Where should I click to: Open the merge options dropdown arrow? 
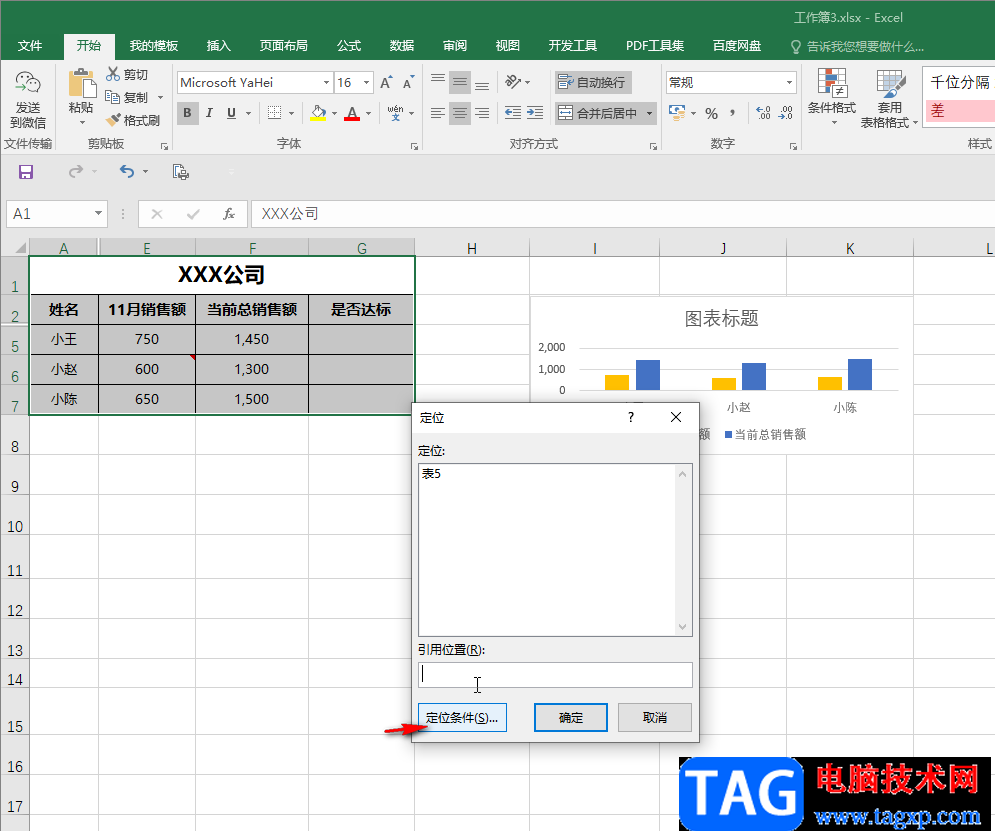[x=649, y=114]
